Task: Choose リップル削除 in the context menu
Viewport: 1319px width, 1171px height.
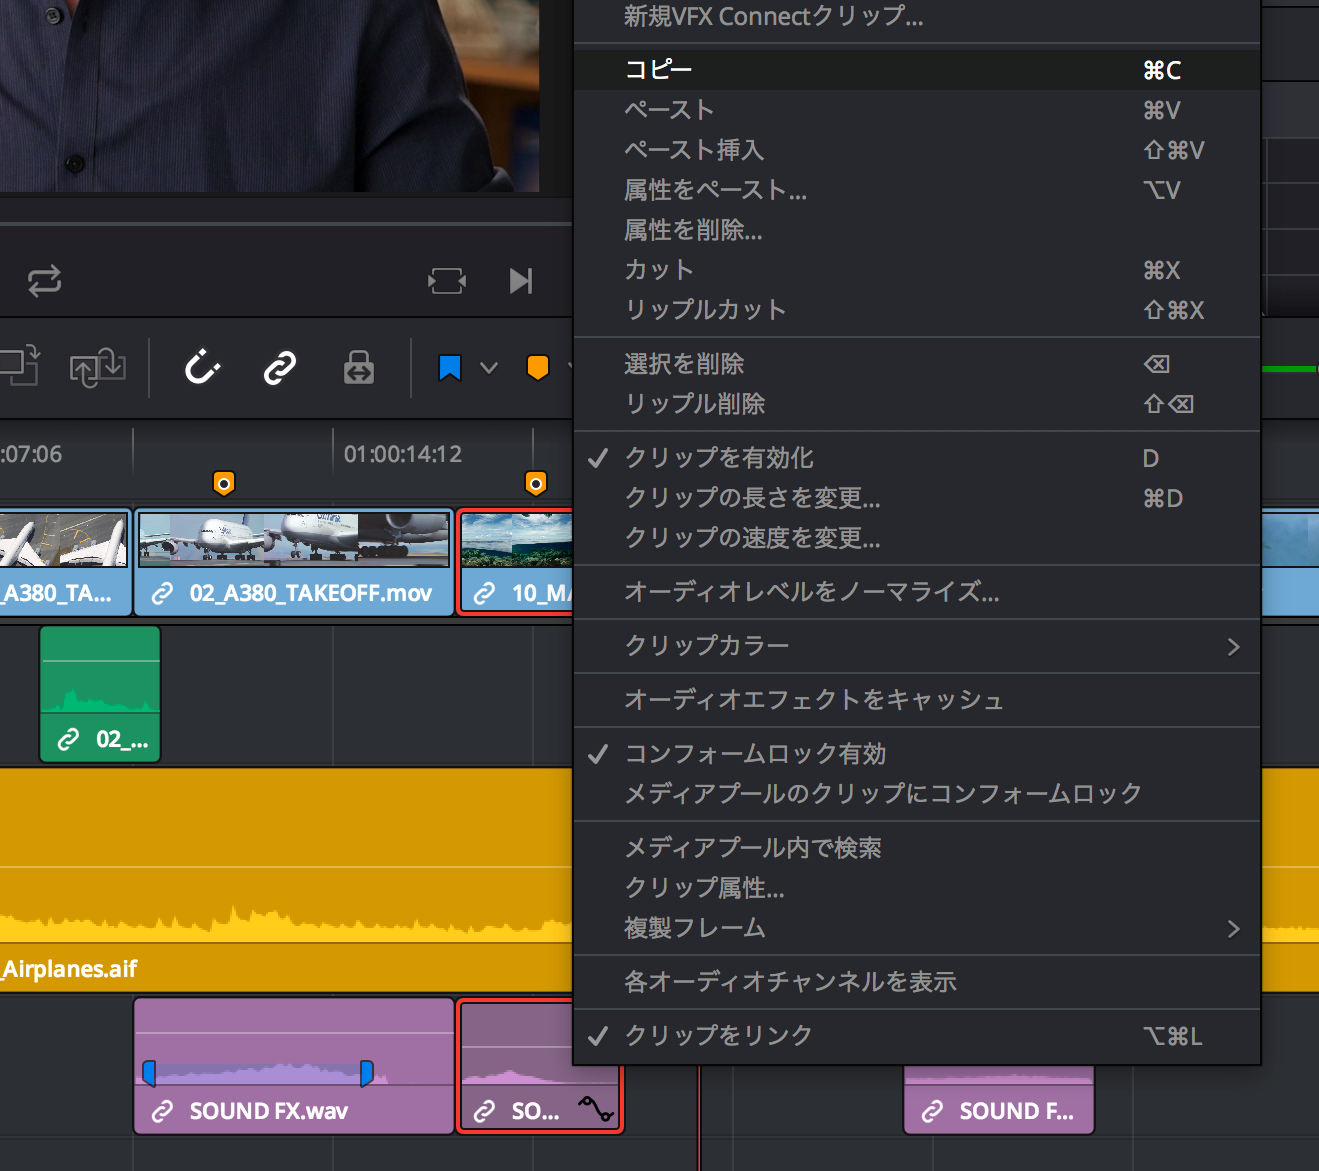Action: point(695,404)
